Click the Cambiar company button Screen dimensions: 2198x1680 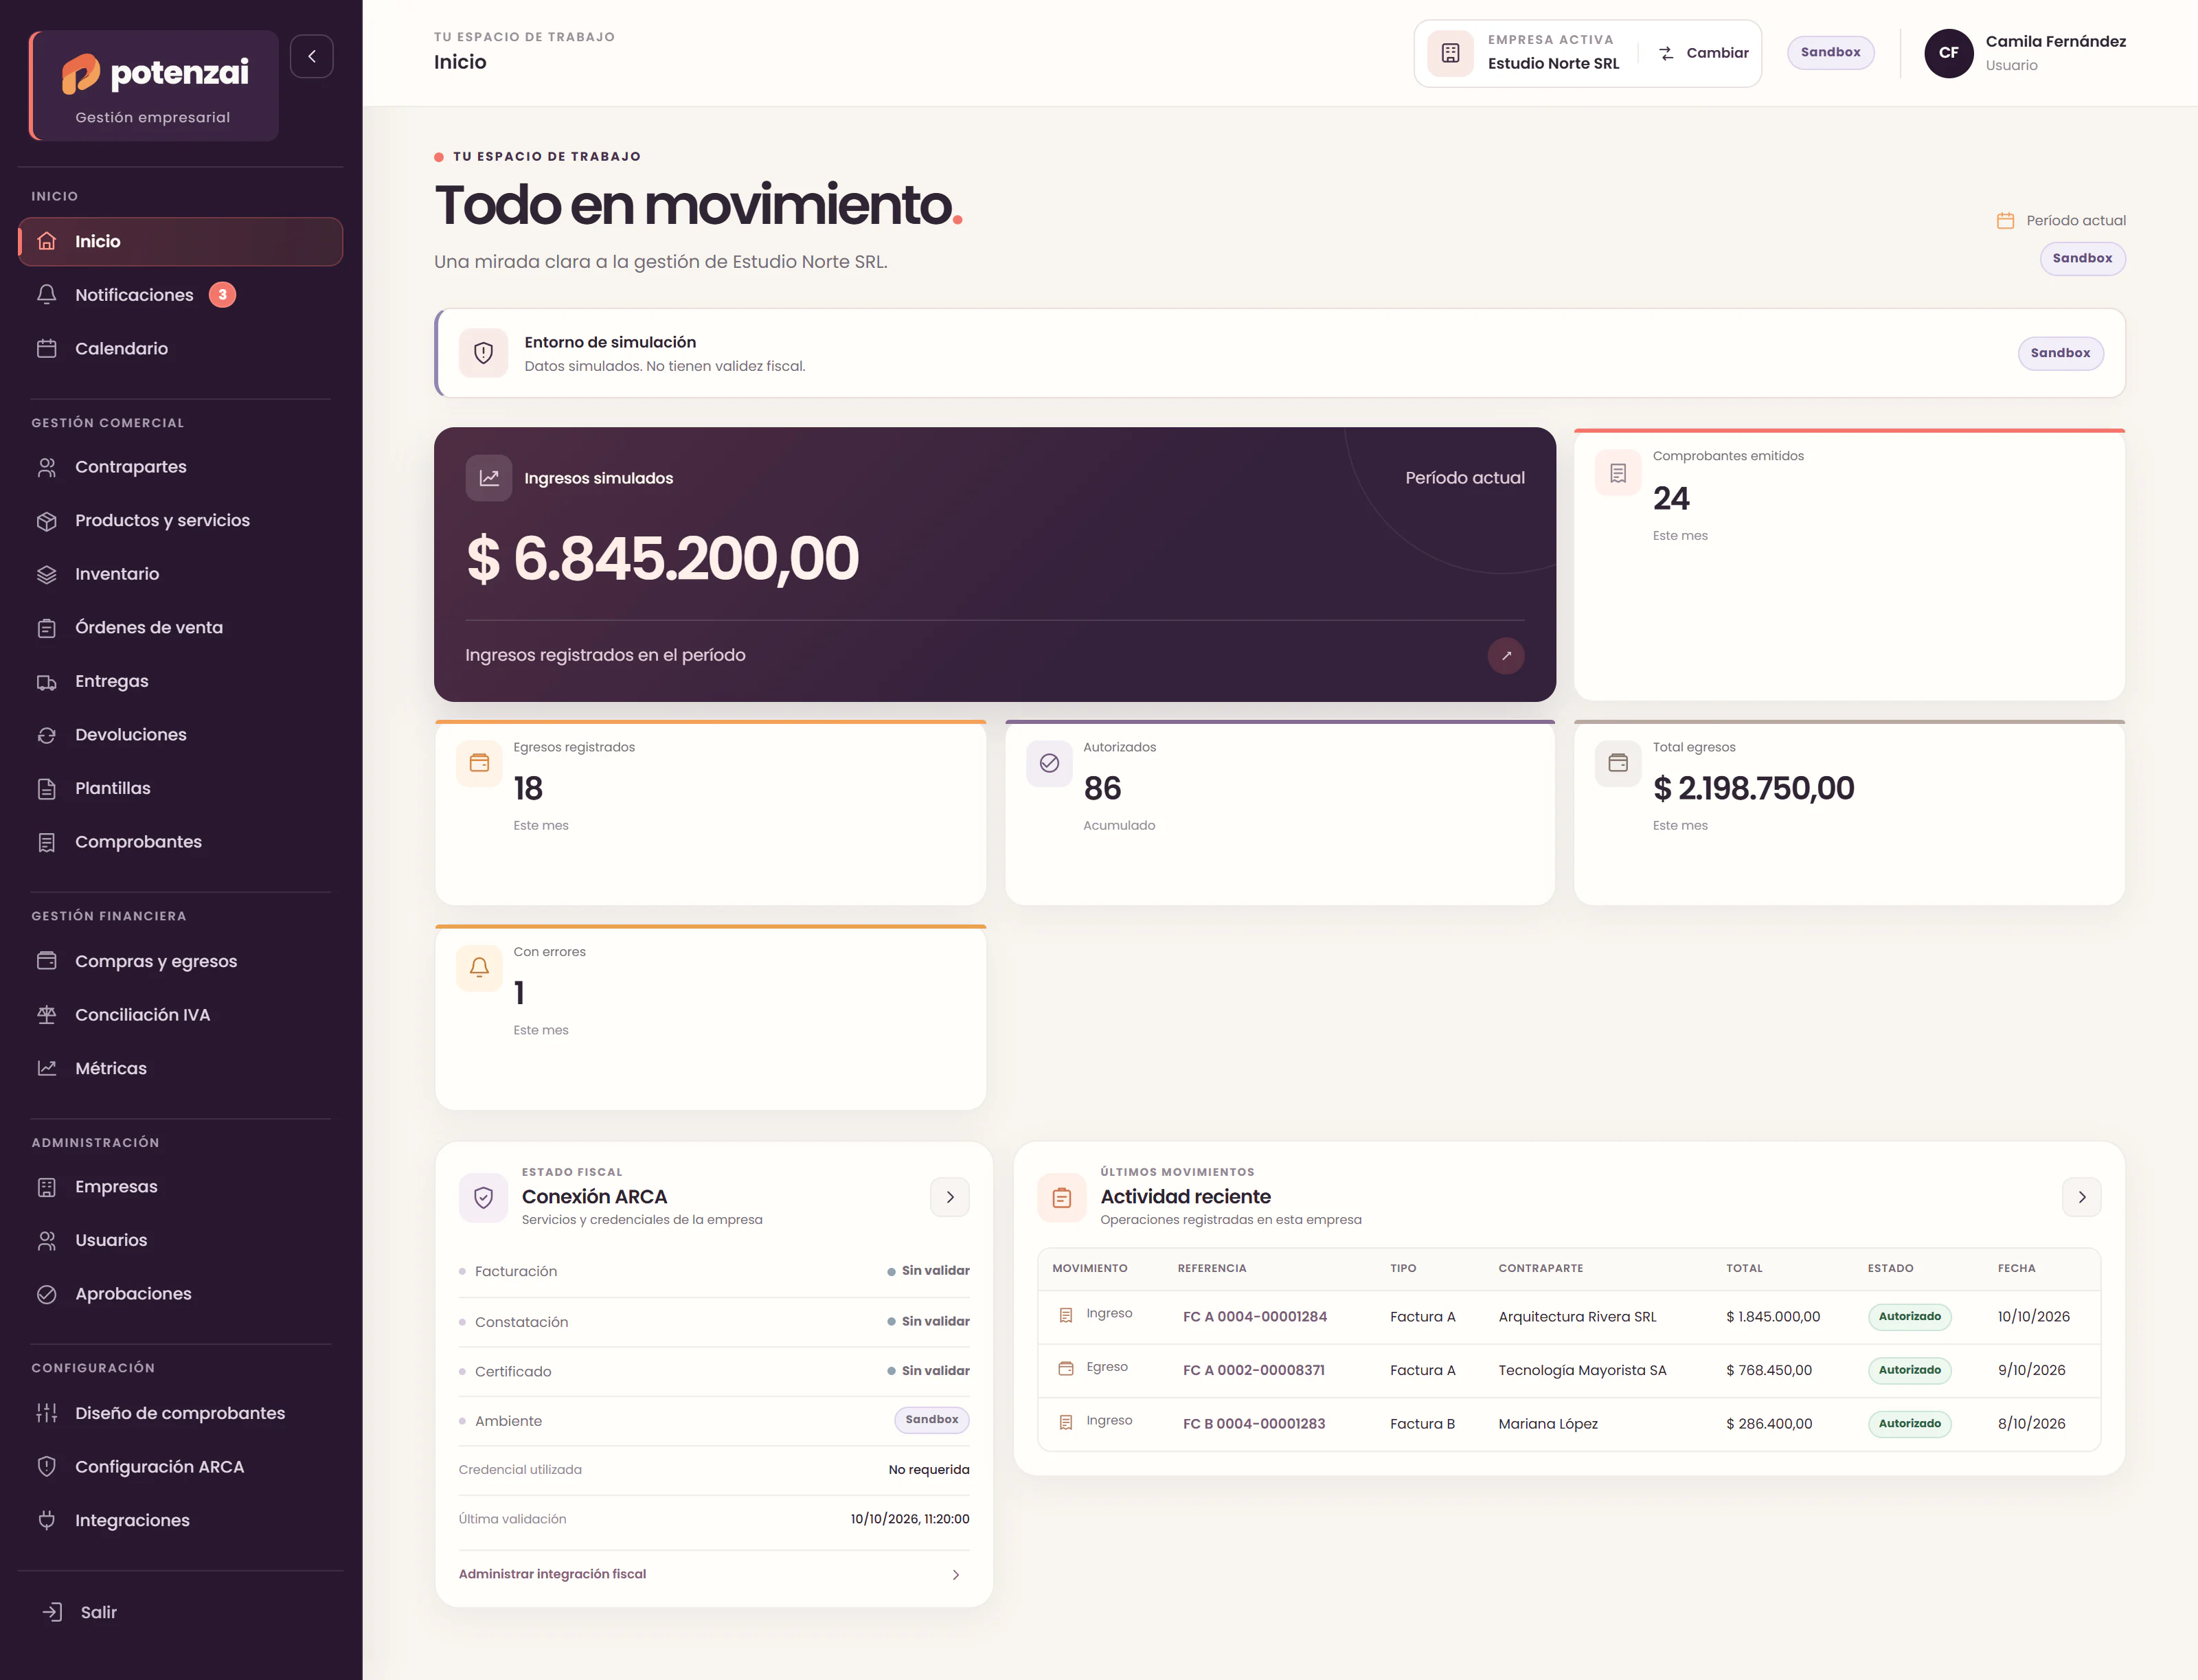1703,53
